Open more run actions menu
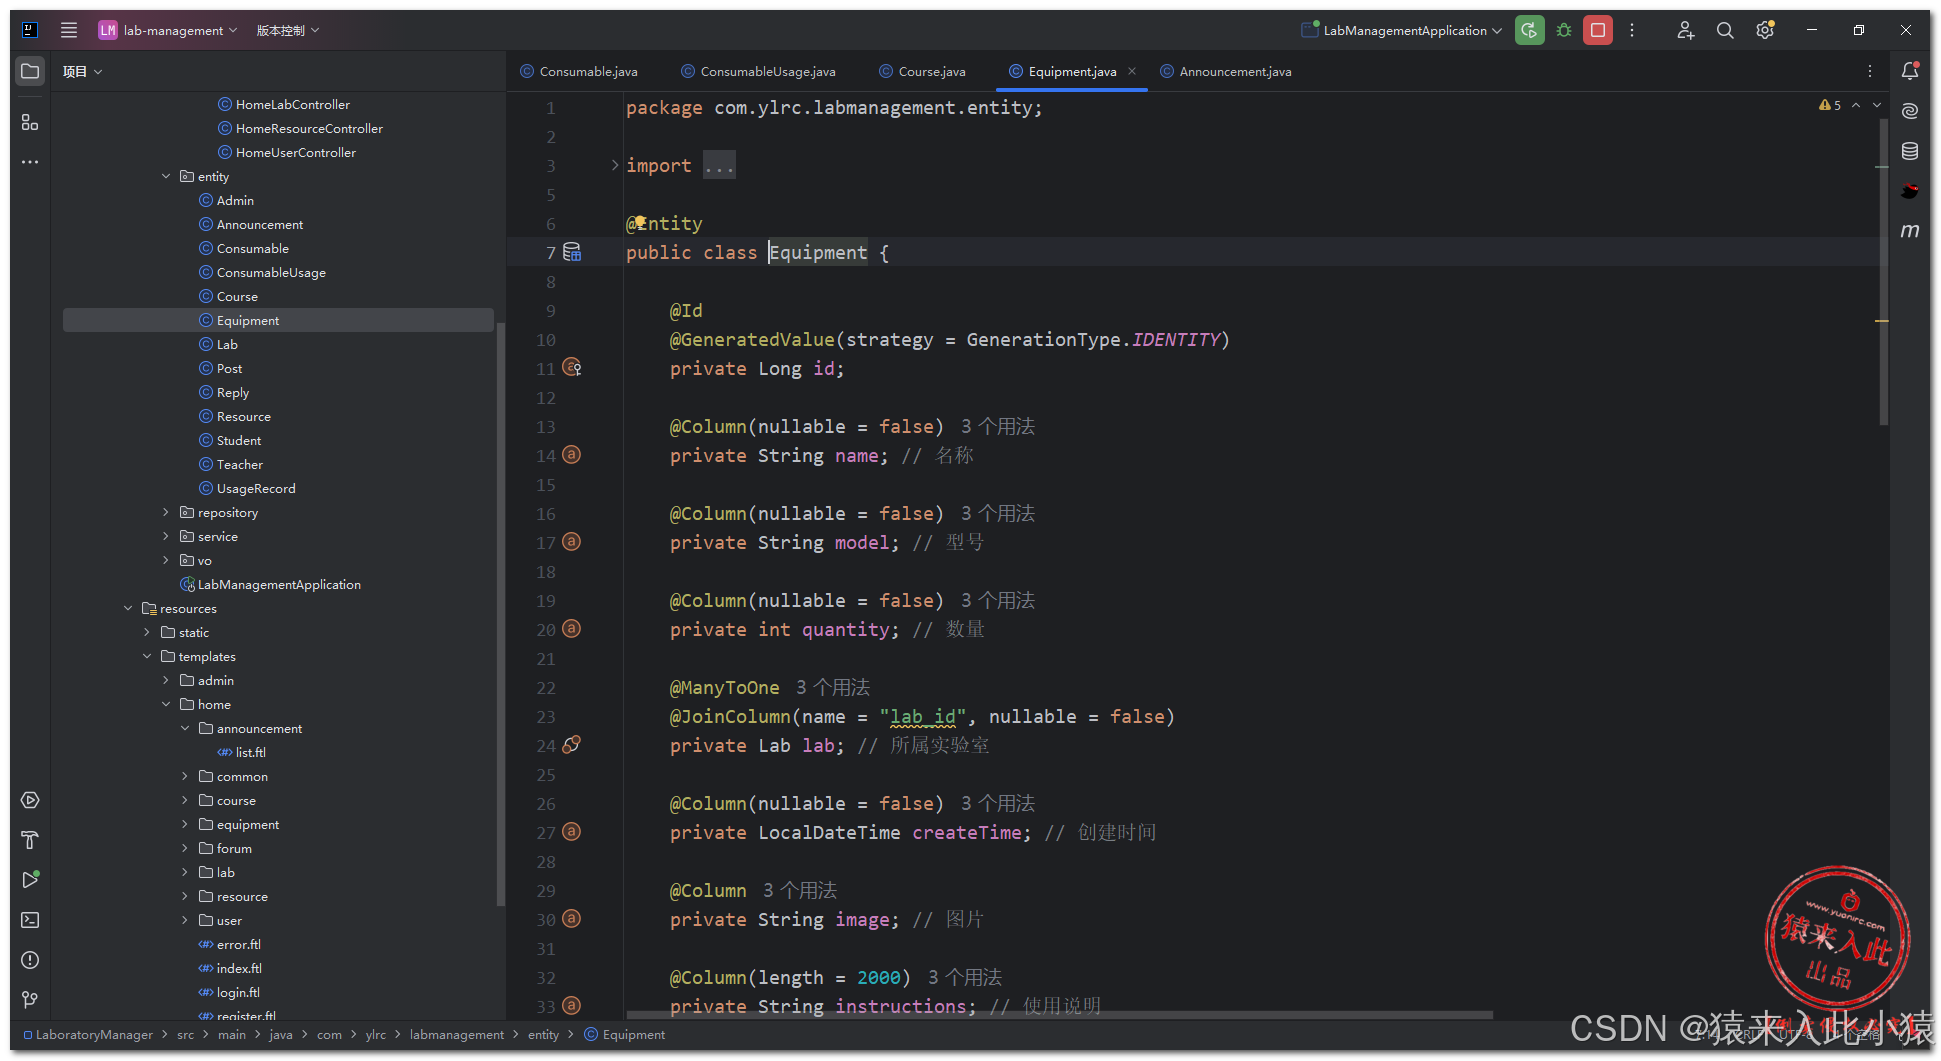The image size is (1941, 1061). pos(1632,30)
